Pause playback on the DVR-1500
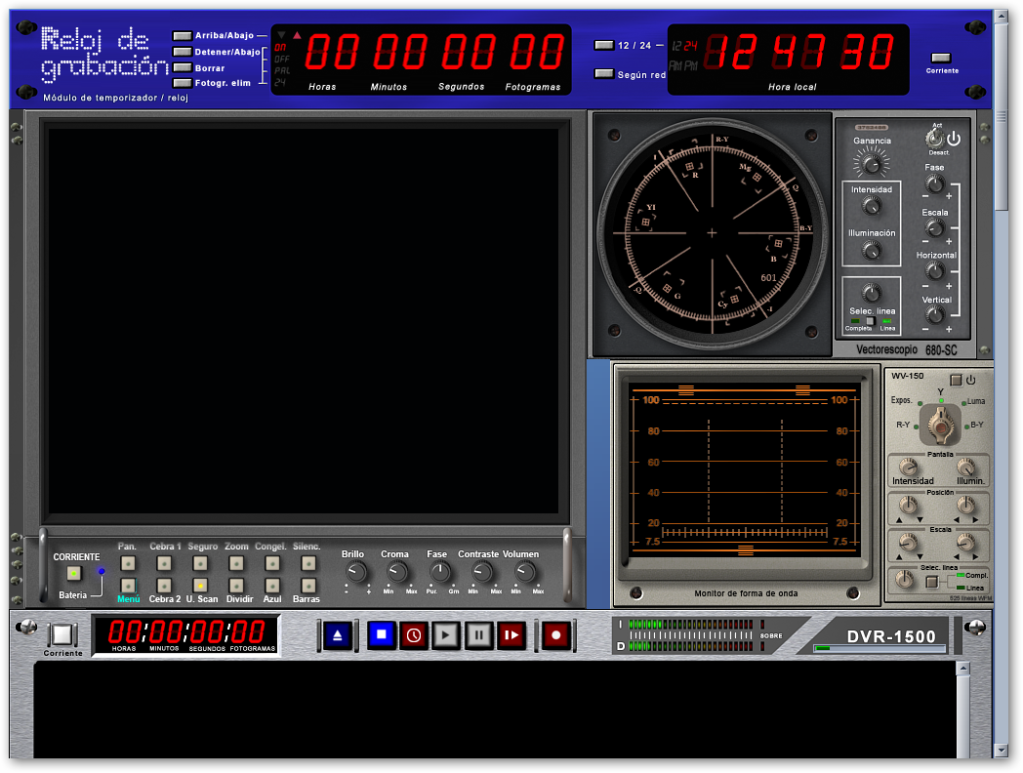Image resolution: width=1023 pixels, height=773 pixels. click(479, 635)
